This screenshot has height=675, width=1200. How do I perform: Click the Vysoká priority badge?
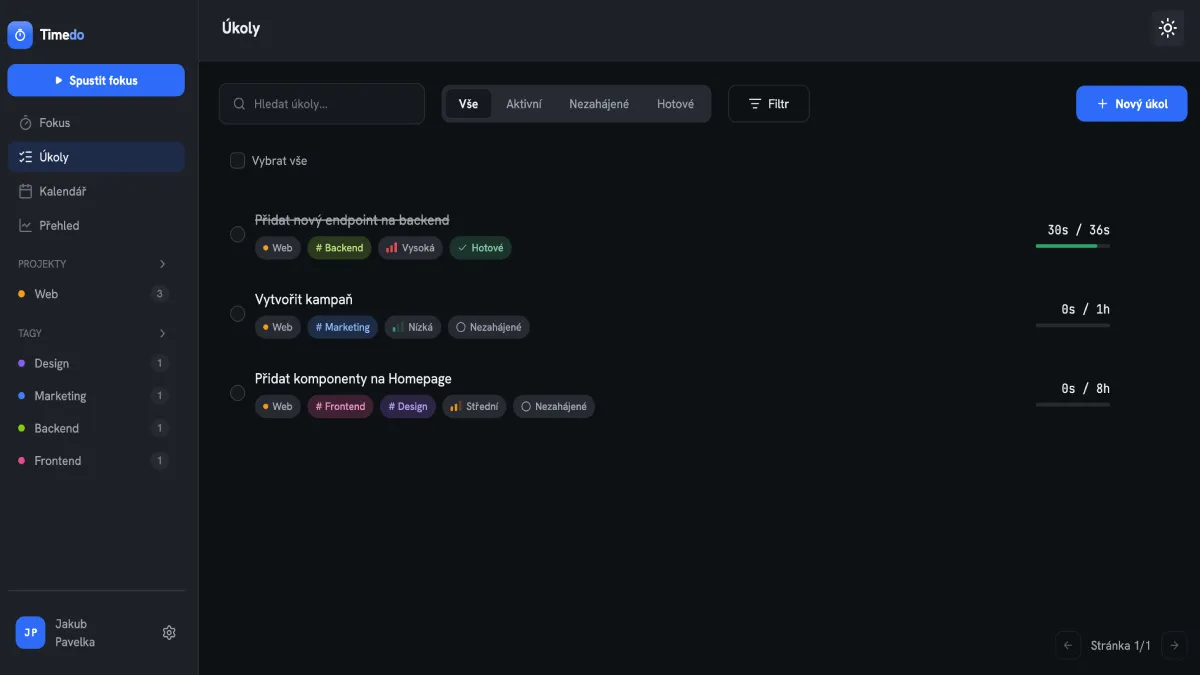tap(410, 248)
